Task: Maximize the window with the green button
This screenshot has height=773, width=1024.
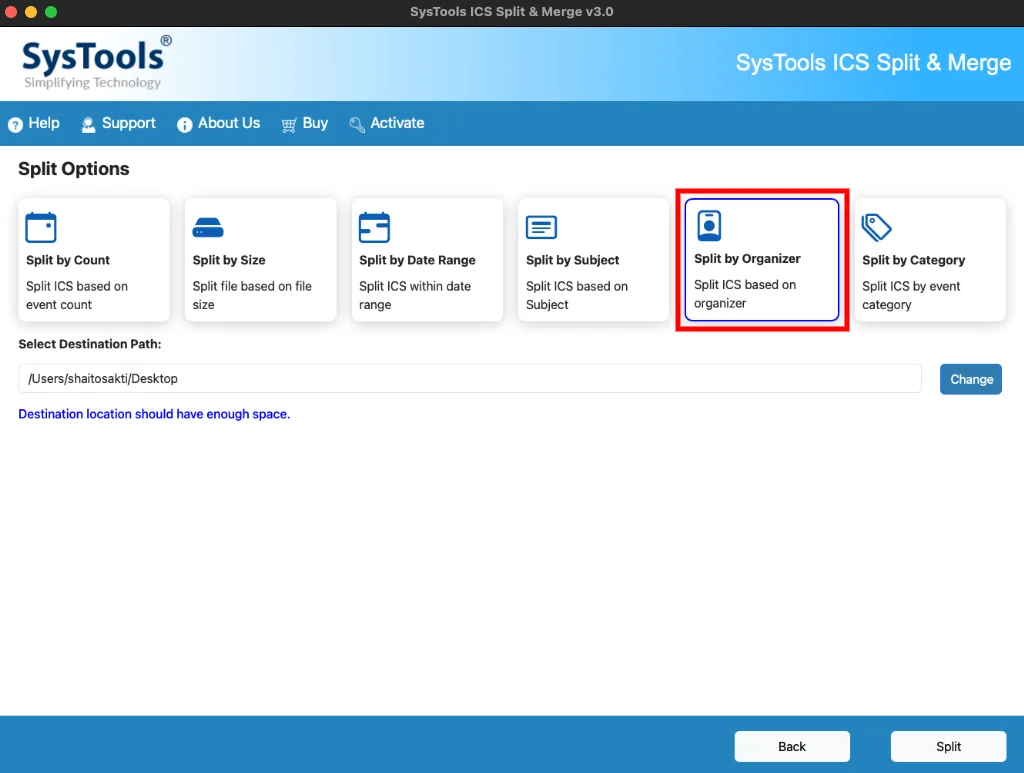Action: click(x=51, y=12)
